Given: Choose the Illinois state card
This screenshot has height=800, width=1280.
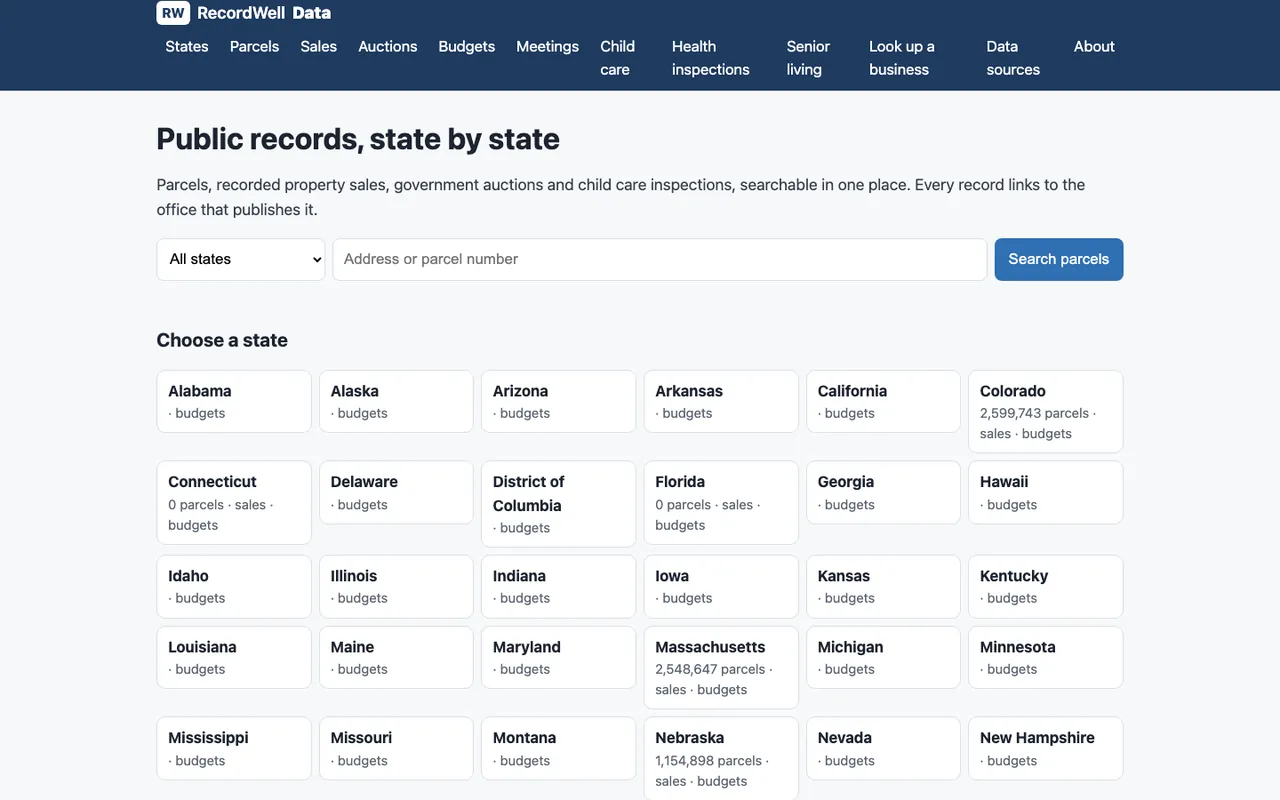Looking at the screenshot, I should (x=396, y=586).
